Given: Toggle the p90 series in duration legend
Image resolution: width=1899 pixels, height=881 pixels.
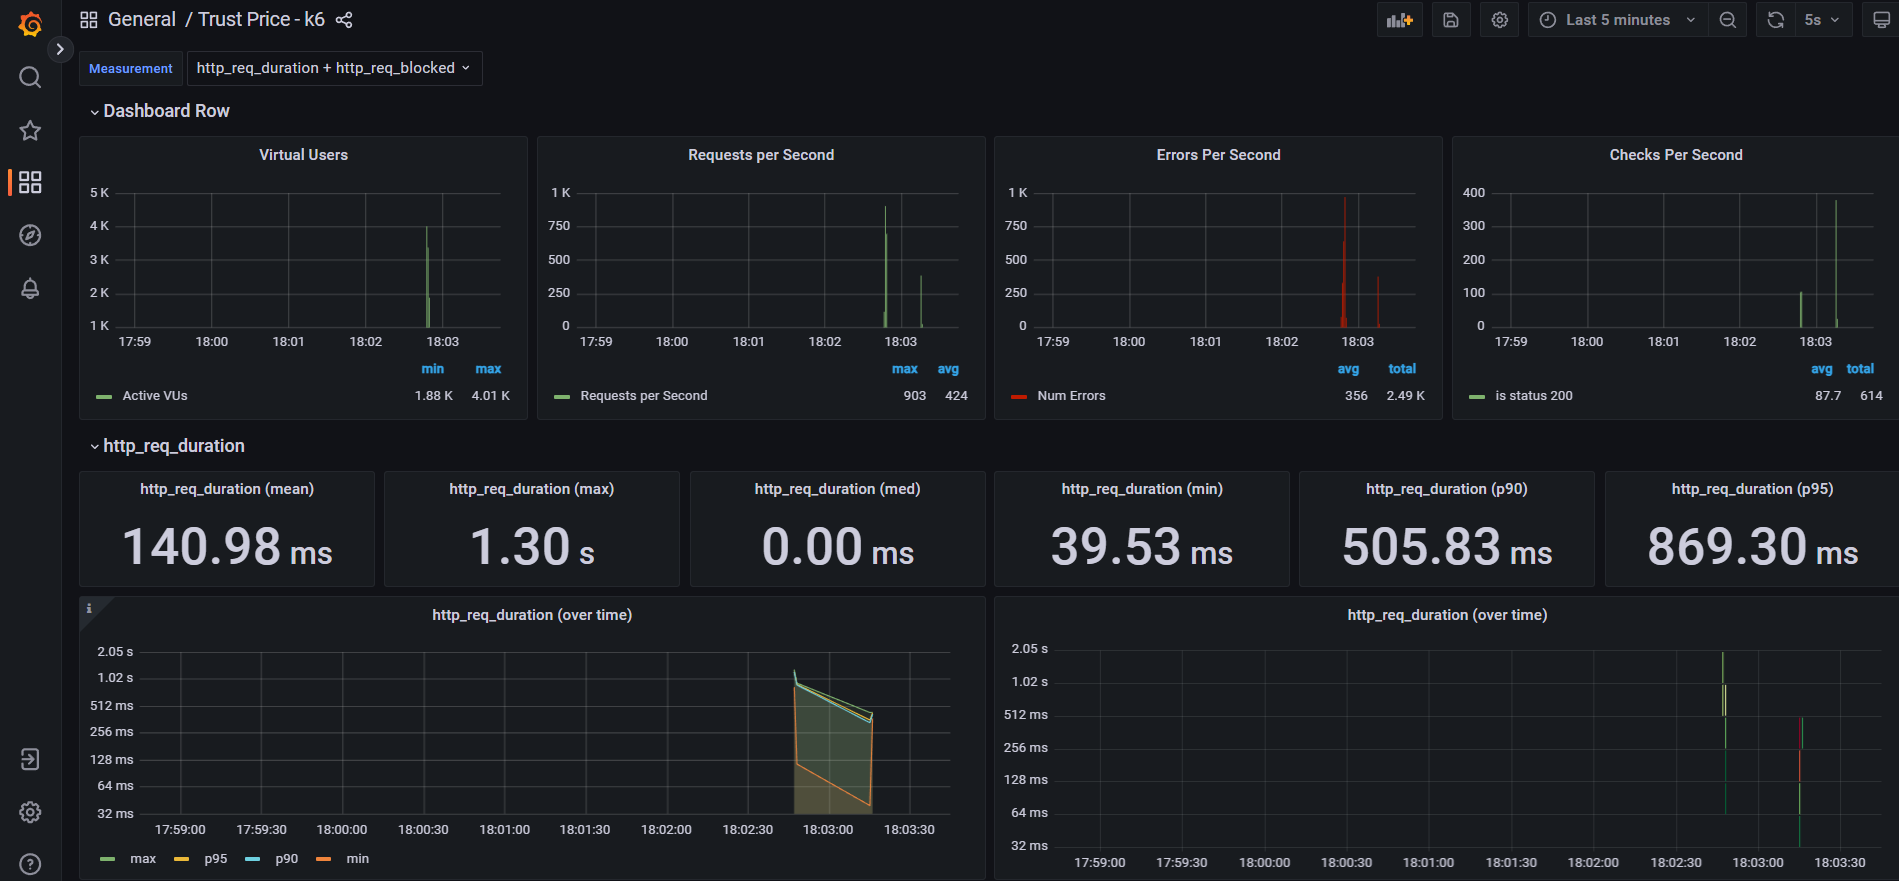Looking at the screenshot, I should tap(287, 859).
